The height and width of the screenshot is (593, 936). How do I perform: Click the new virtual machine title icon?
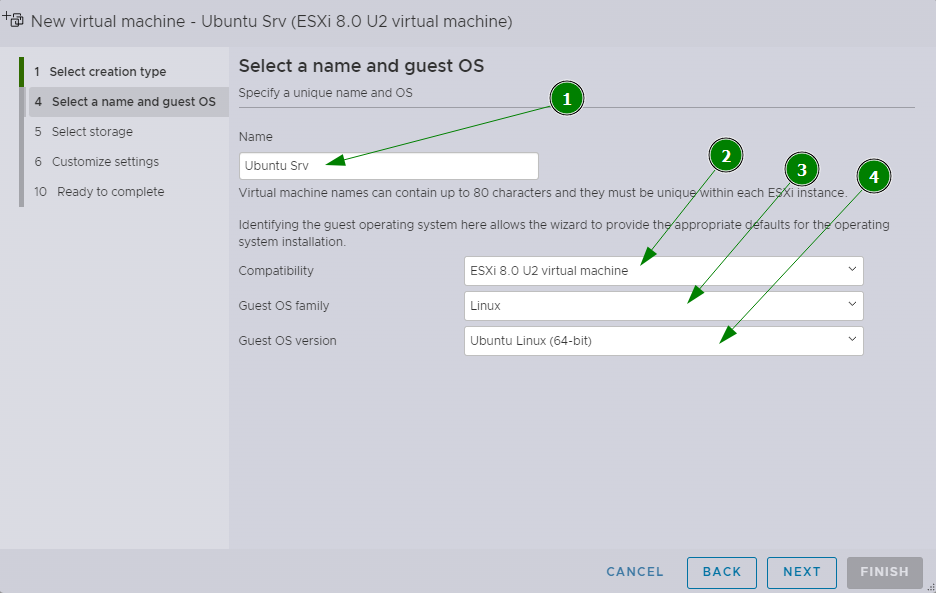coord(13,20)
